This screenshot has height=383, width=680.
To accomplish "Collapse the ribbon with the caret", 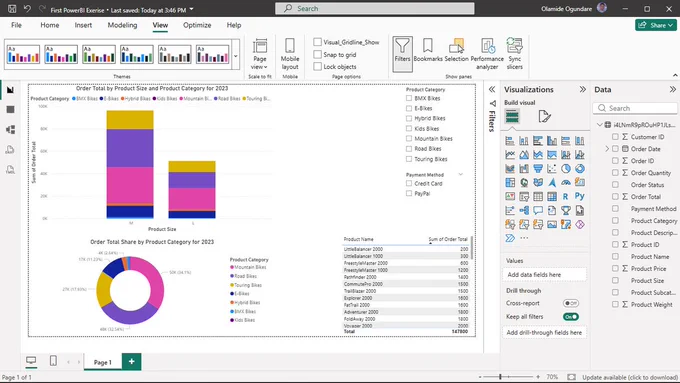I will pyautogui.click(x=675, y=75).
